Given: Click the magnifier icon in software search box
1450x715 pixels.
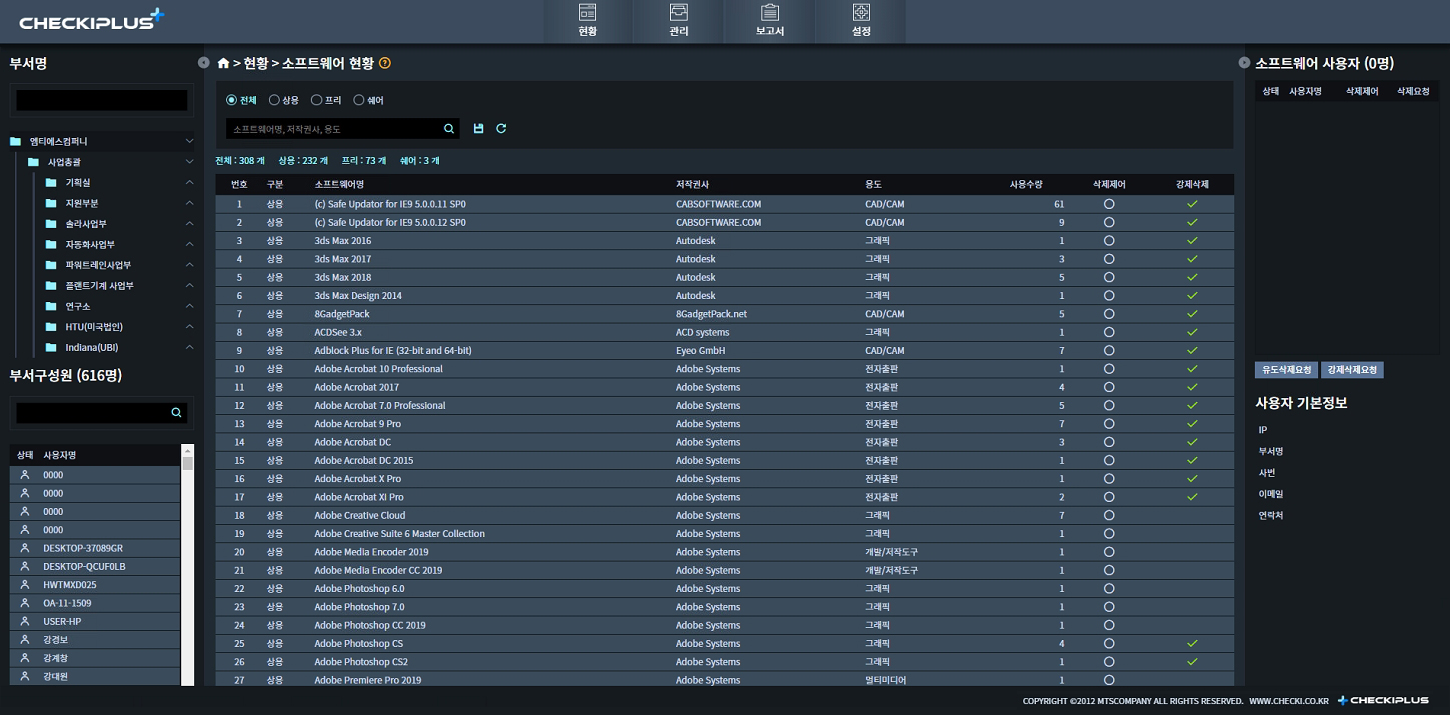Looking at the screenshot, I should pyautogui.click(x=449, y=129).
